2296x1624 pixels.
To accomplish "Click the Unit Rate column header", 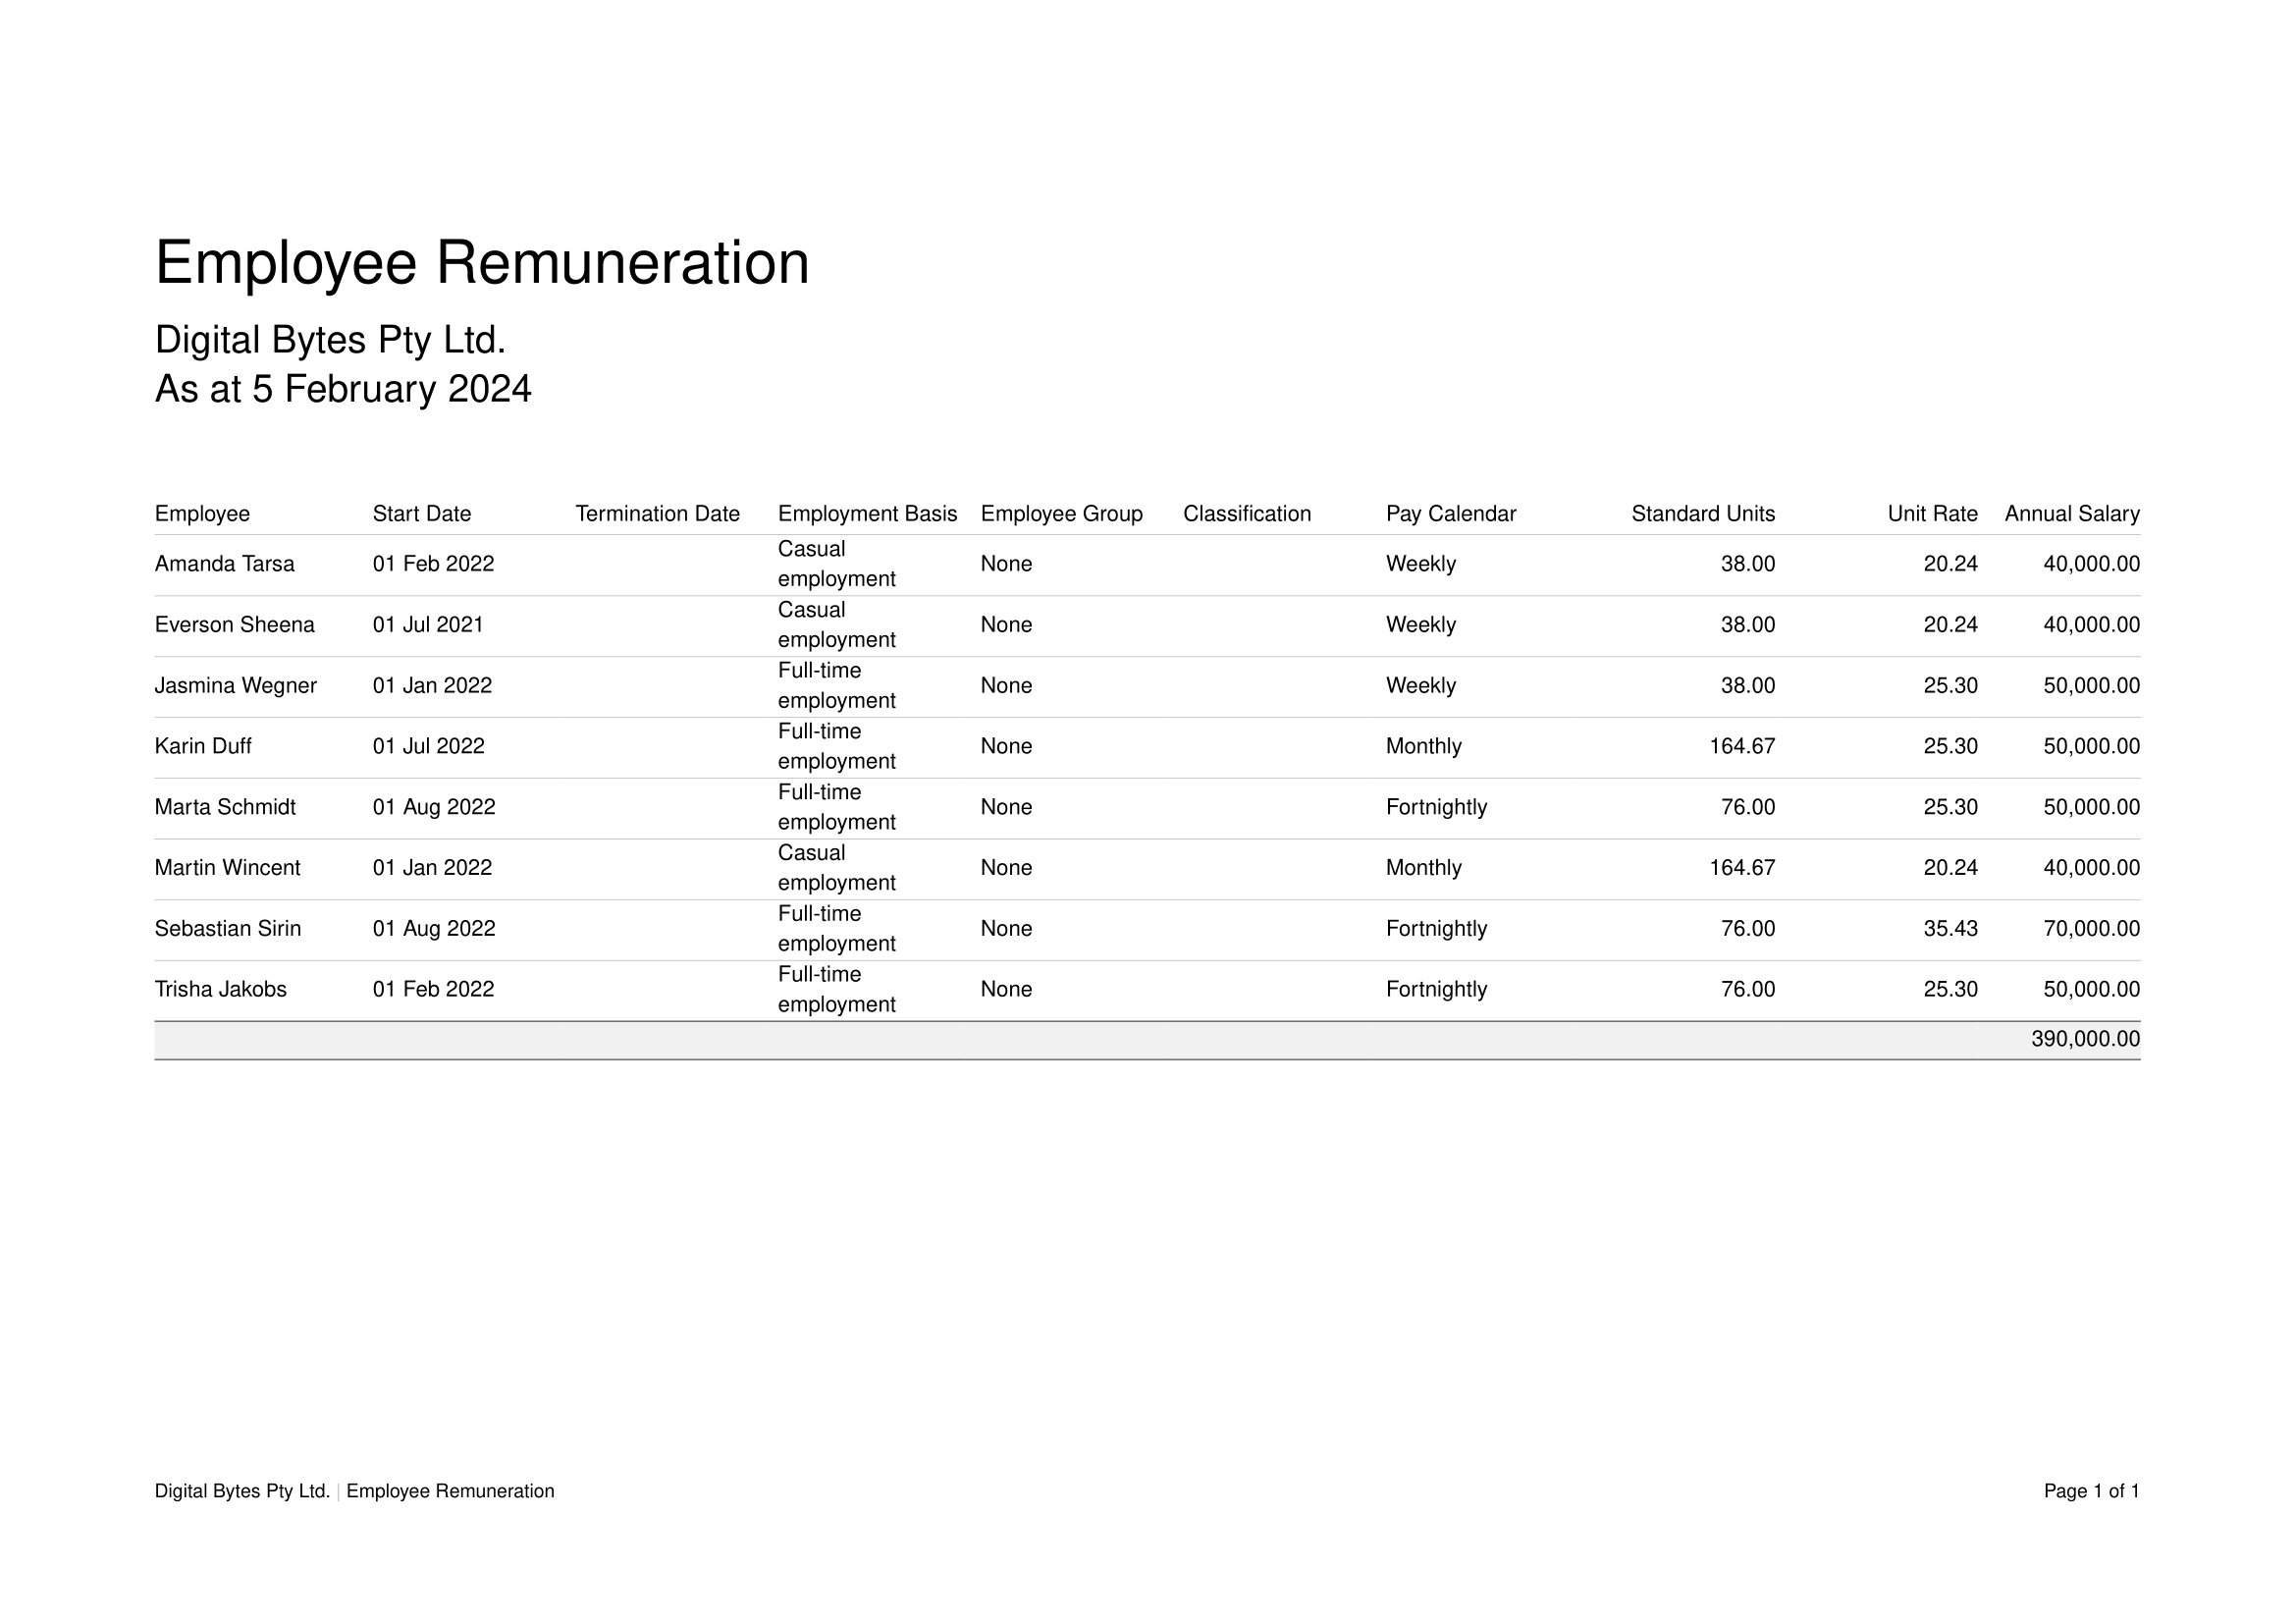I will pyautogui.click(x=1931, y=514).
